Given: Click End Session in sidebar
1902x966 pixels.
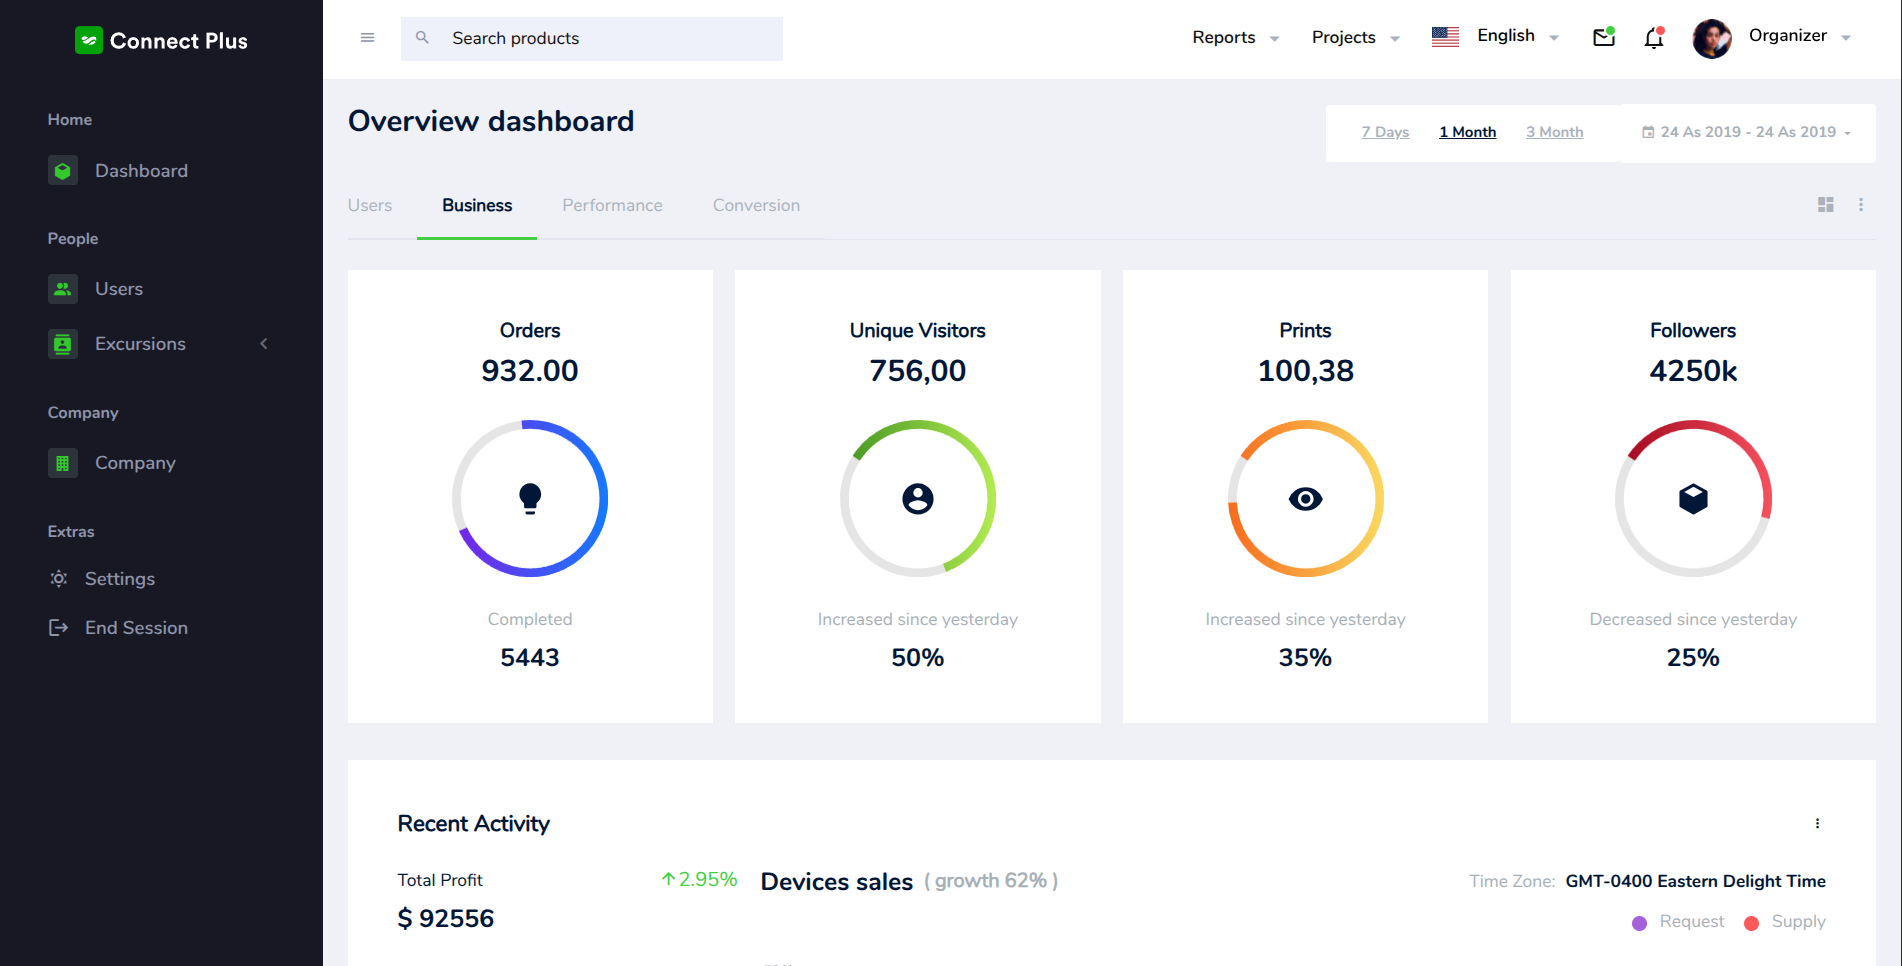Looking at the screenshot, I should 136,628.
